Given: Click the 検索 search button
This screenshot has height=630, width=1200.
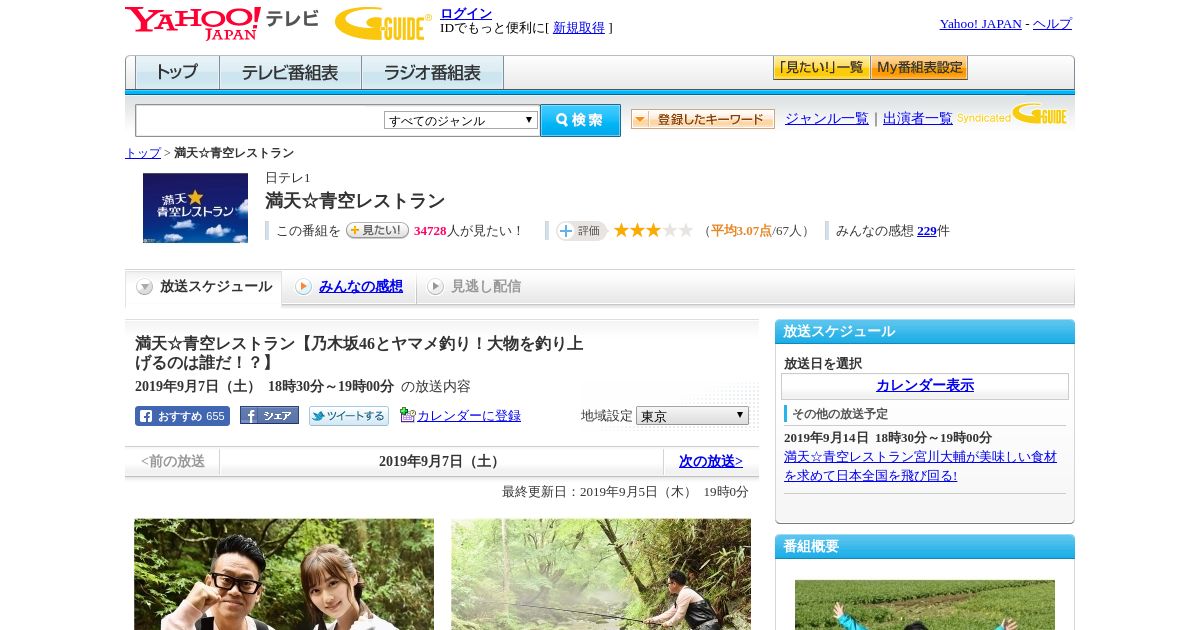Looking at the screenshot, I should [580, 120].
